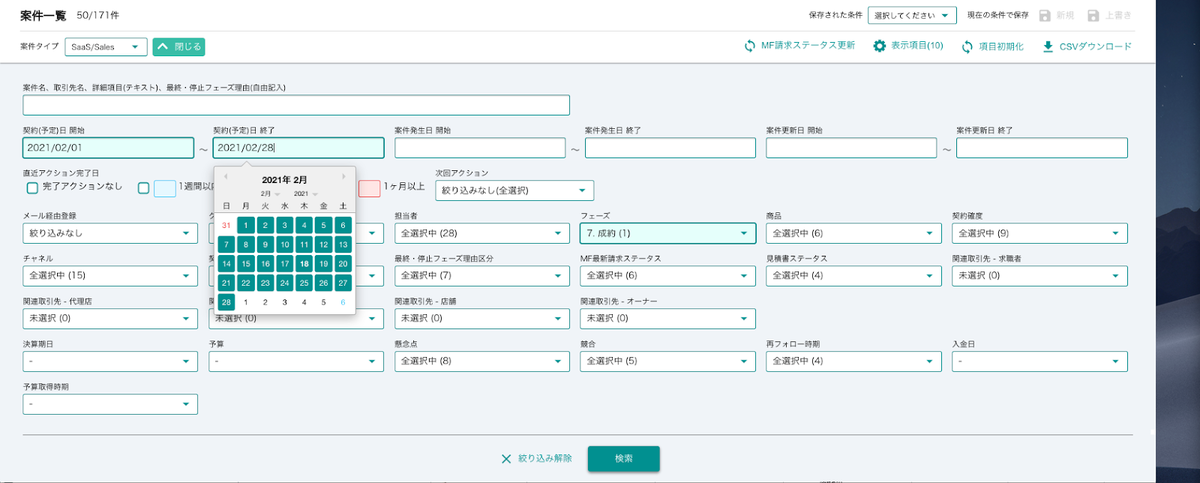Click the 上書き save icon
Viewport: 1200px width, 483px height.
point(1094,16)
